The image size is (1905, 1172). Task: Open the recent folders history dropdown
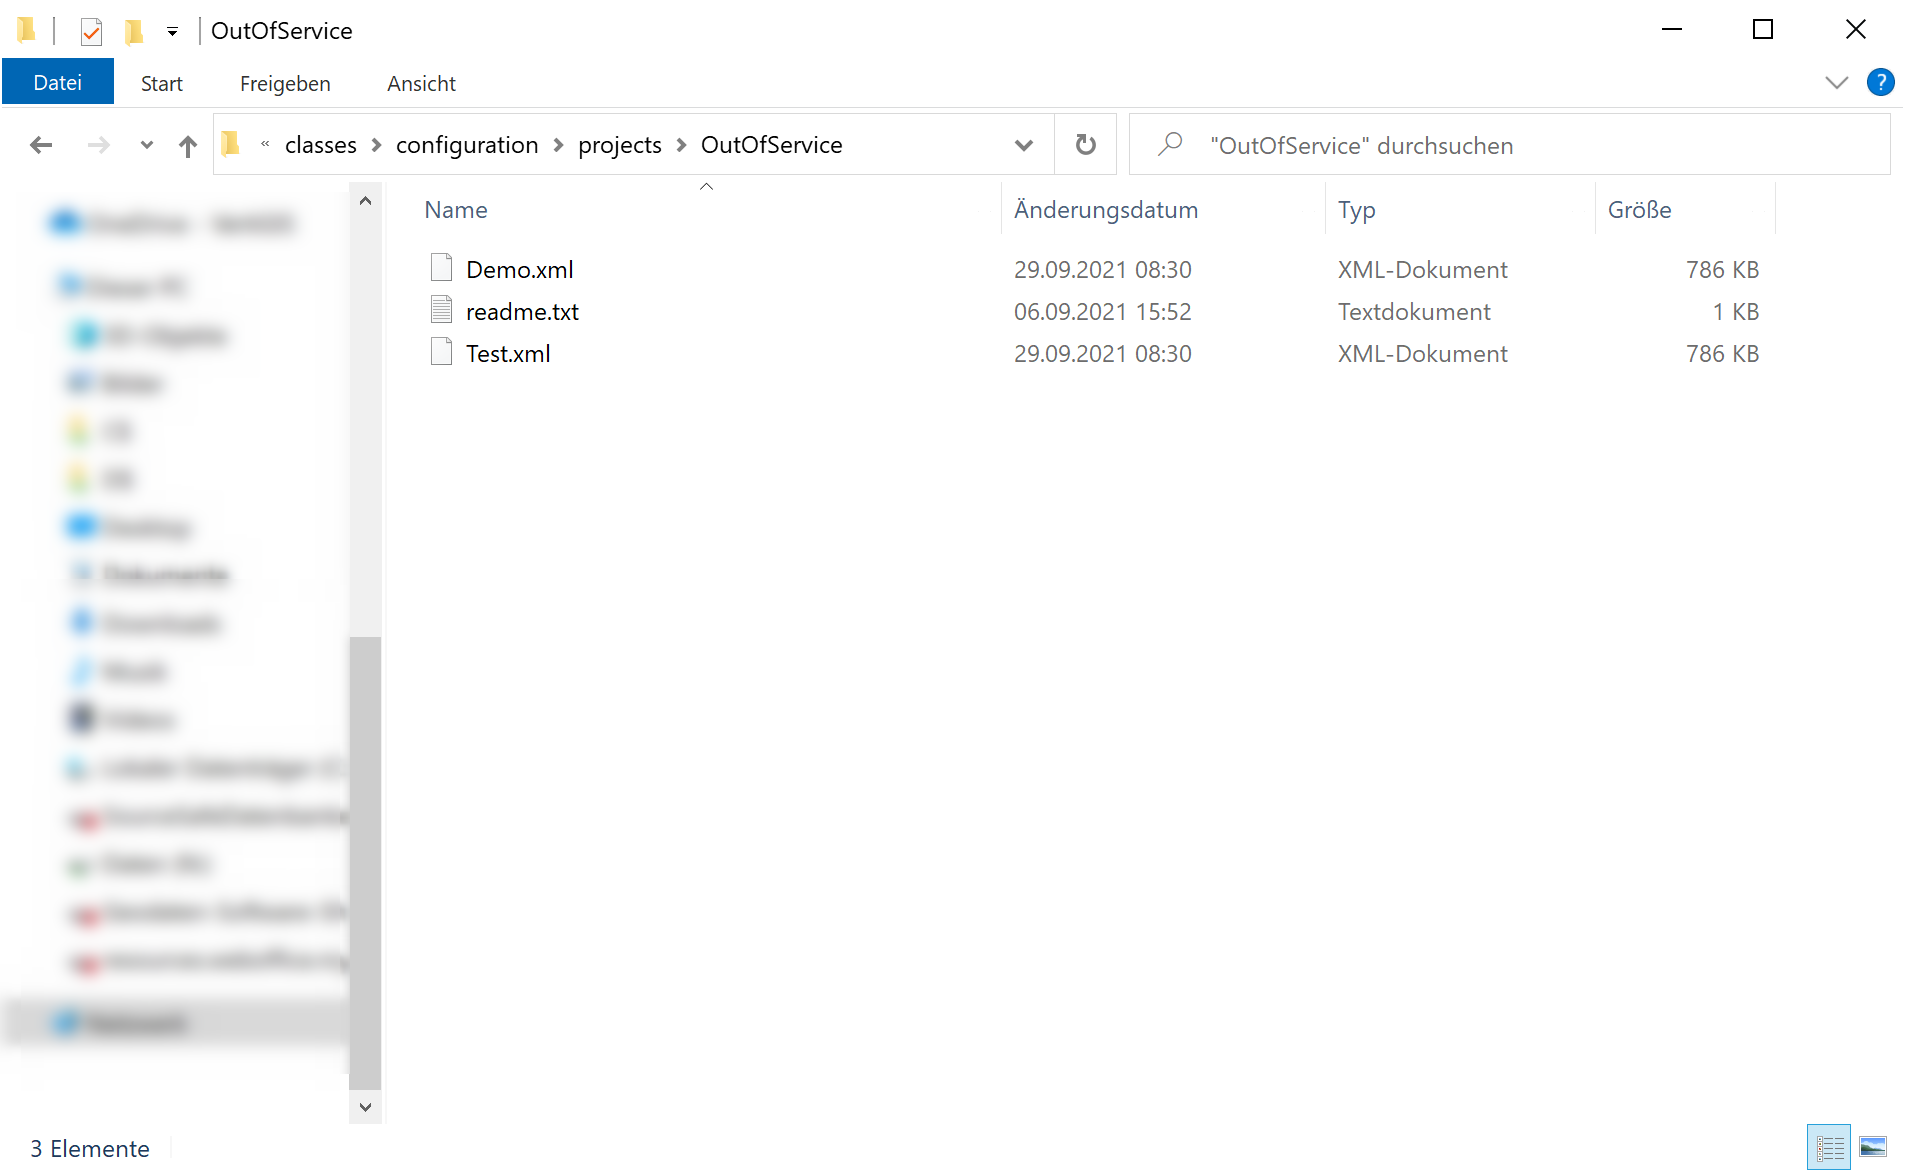(x=146, y=145)
